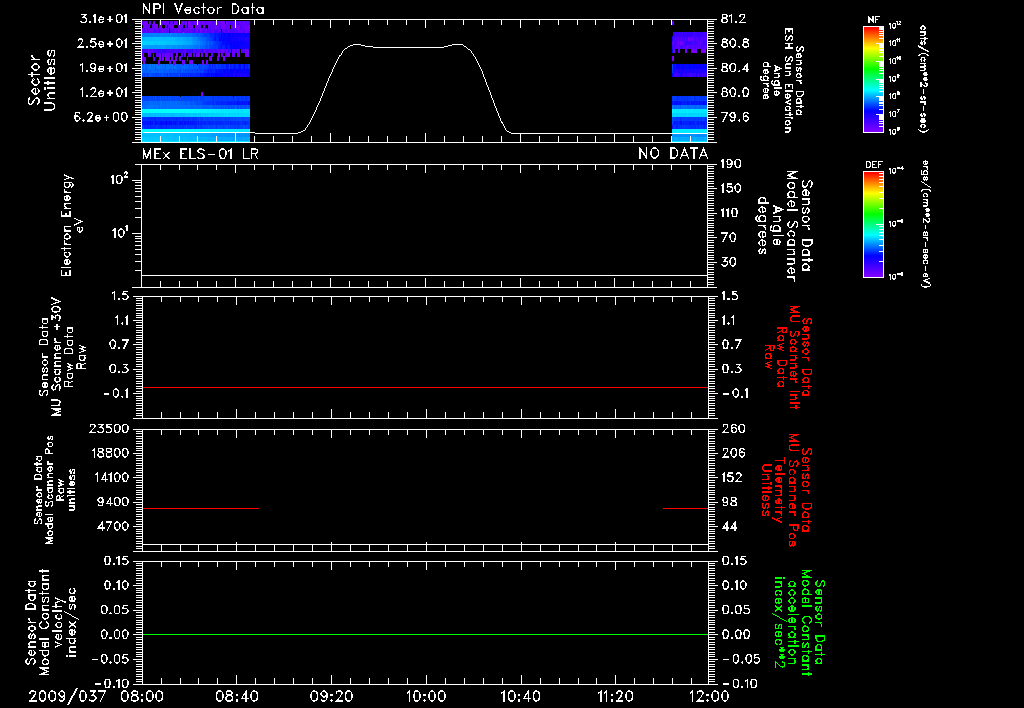Image resolution: width=1024 pixels, height=708 pixels.
Task: Click the NO DATA label
Action: pyautogui.click(x=673, y=153)
